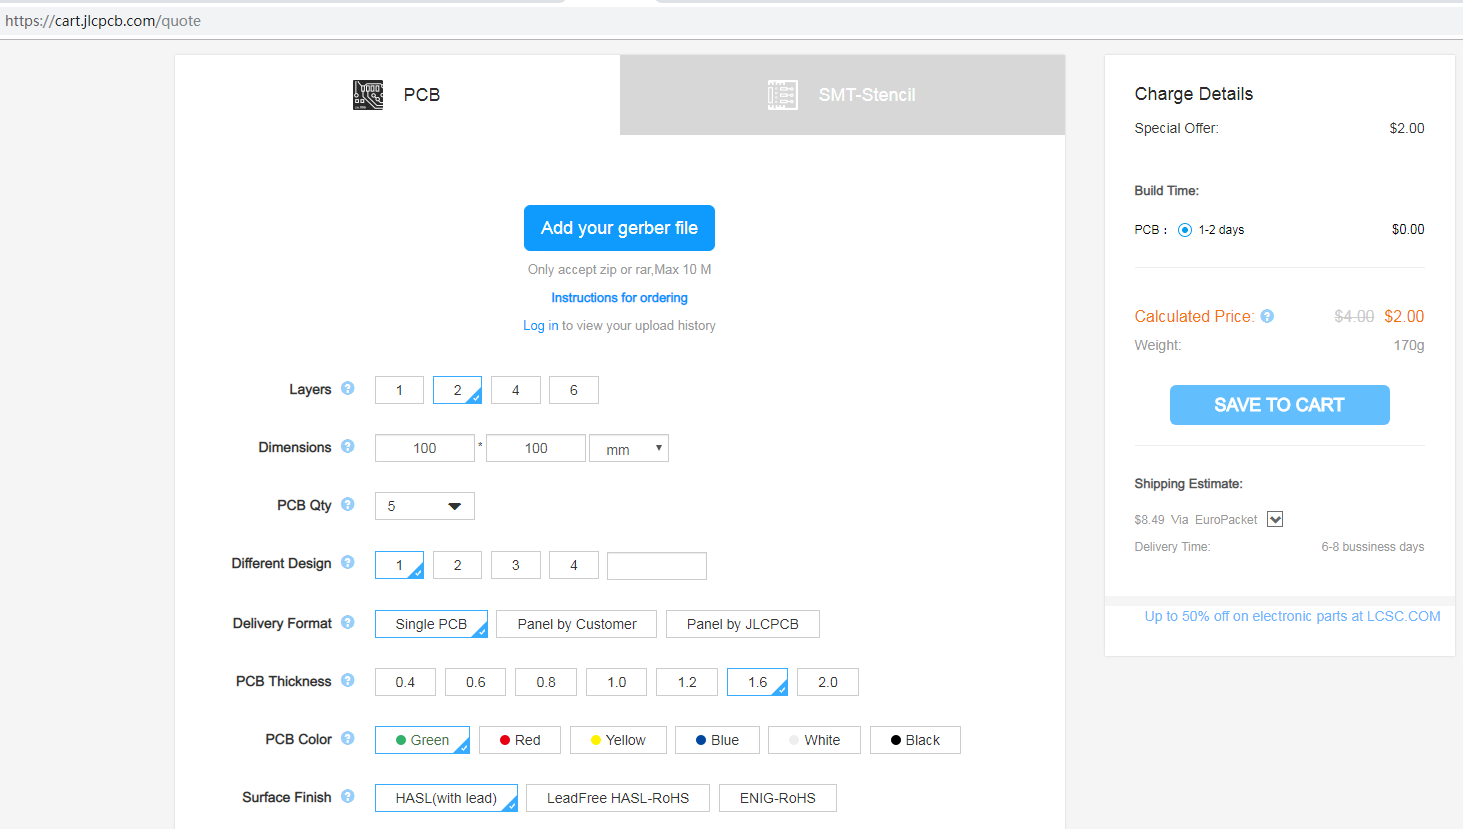Click 'Only accept zip or rar,Max 10 M' note
This screenshot has width=1463, height=829.
click(619, 270)
